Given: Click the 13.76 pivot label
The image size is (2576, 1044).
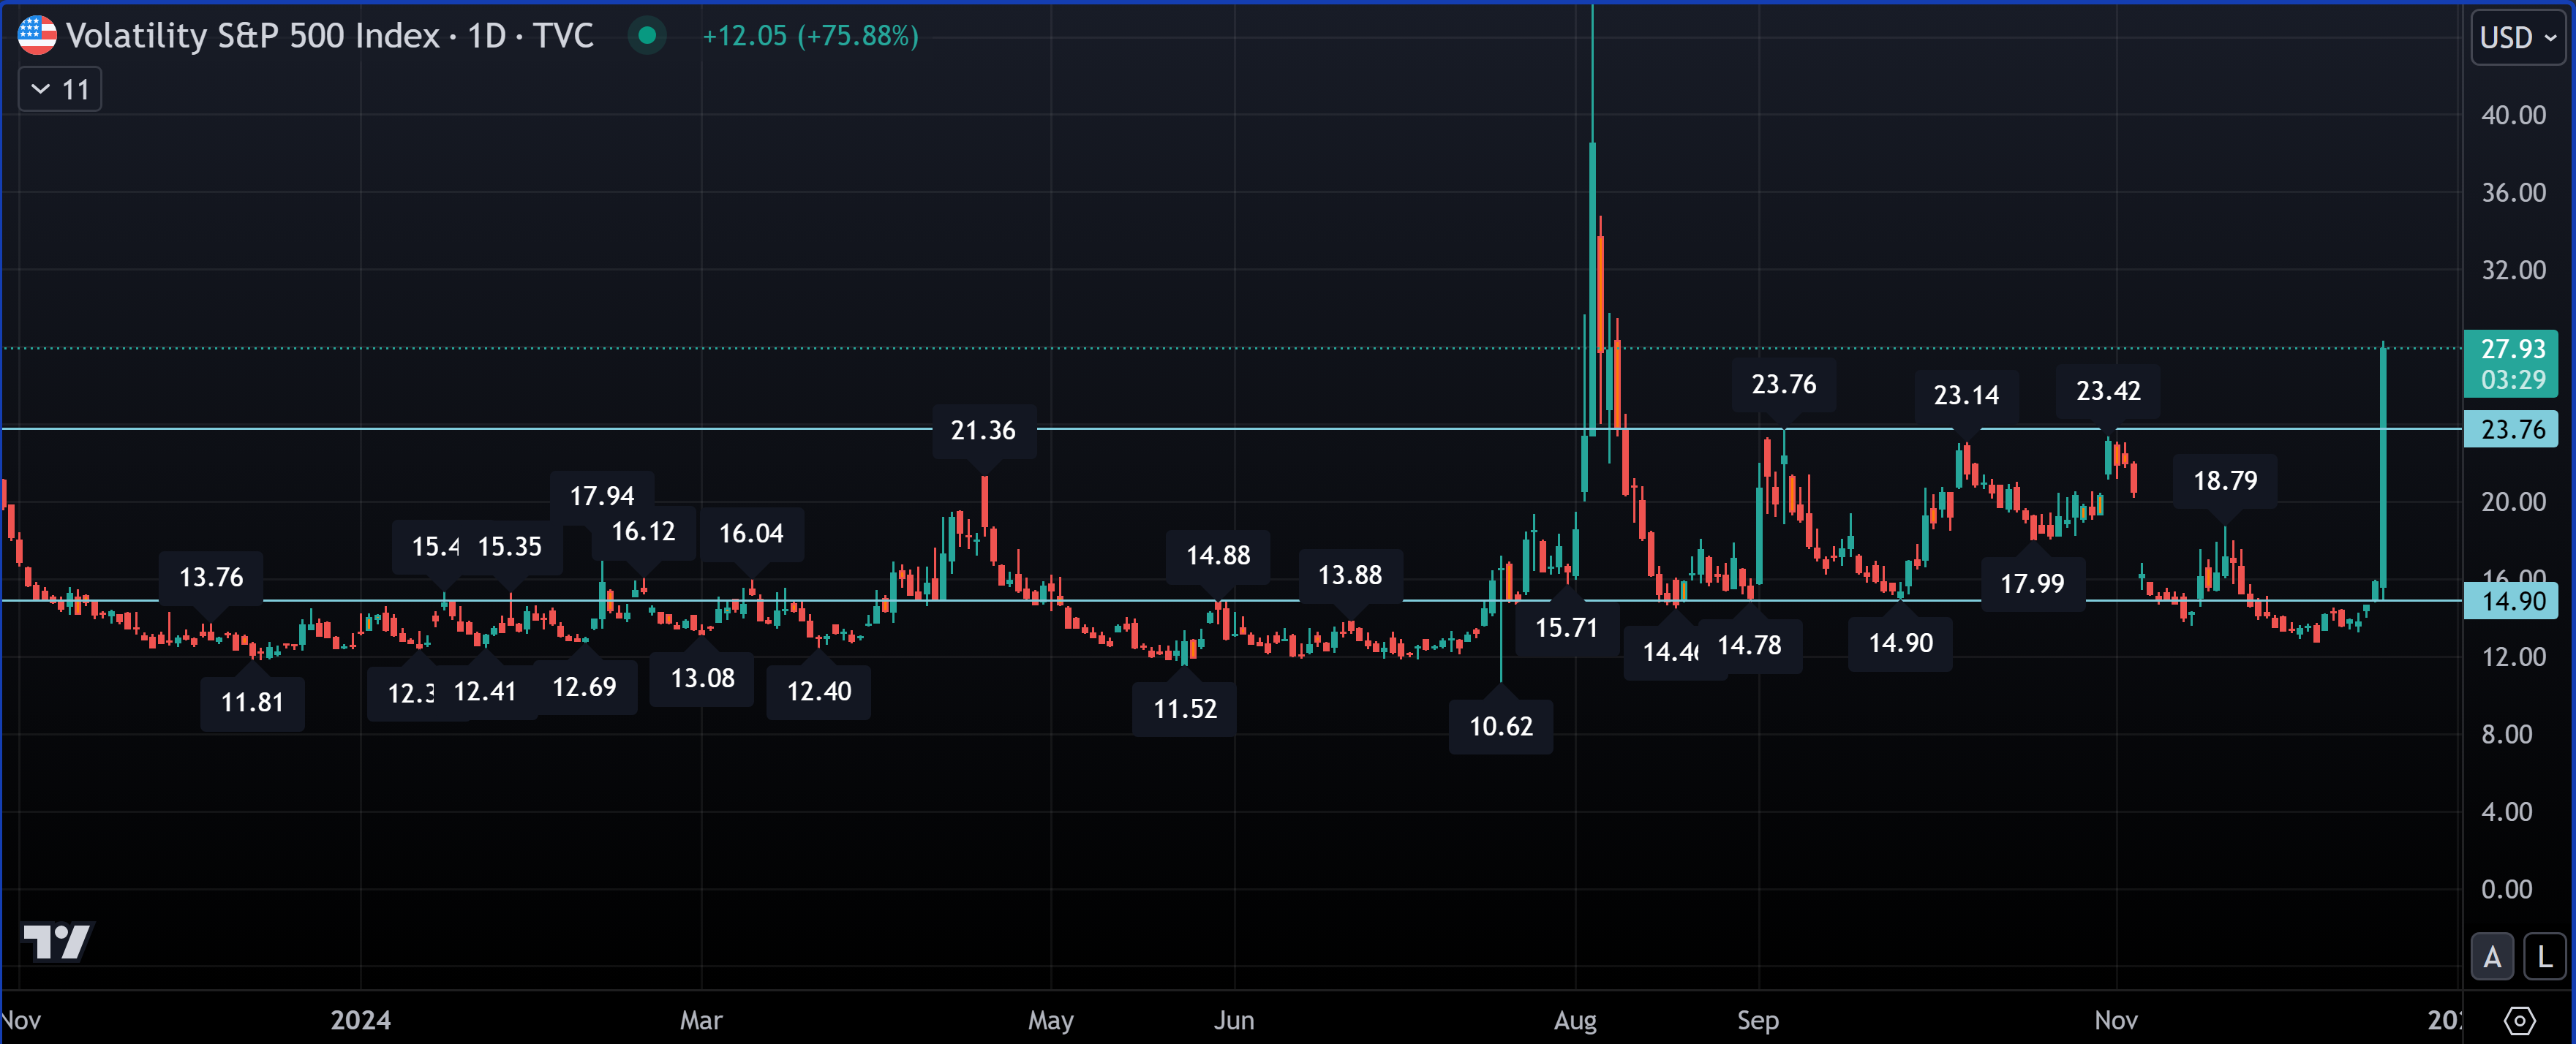Looking at the screenshot, I should tap(211, 578).
